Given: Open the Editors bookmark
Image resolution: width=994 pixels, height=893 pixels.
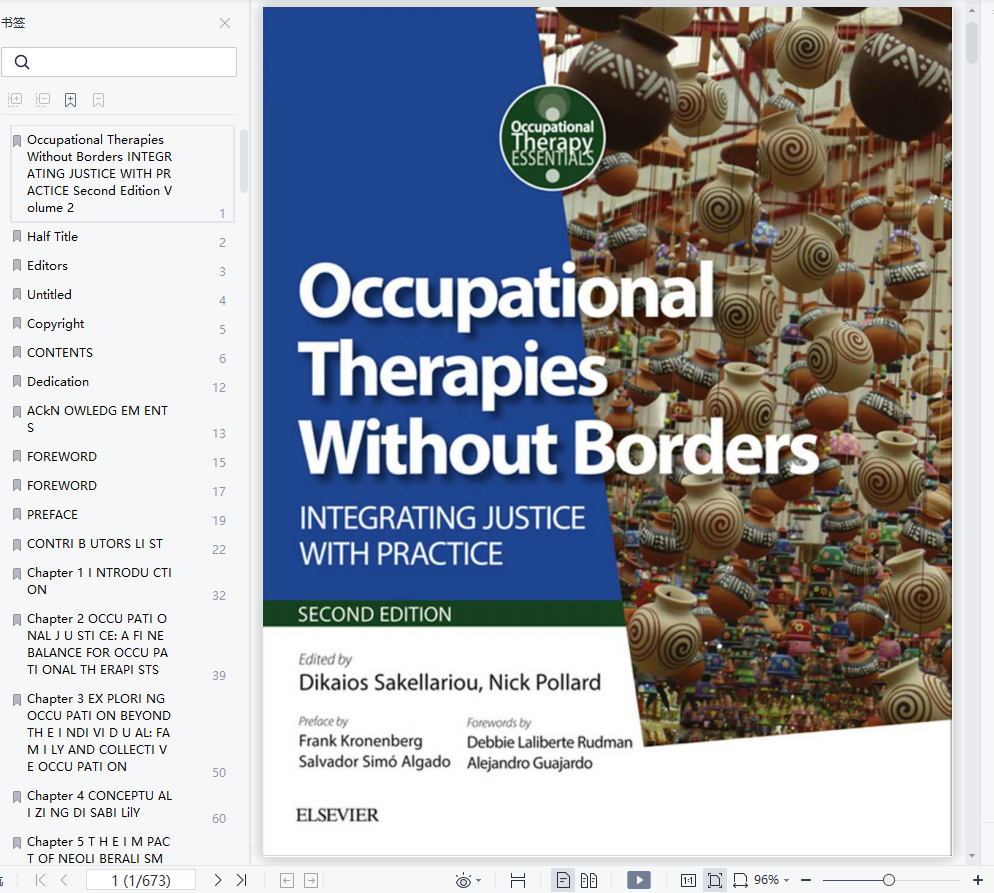Looking at the screenshot, I should pyautogui.click(x=48, y=266).
